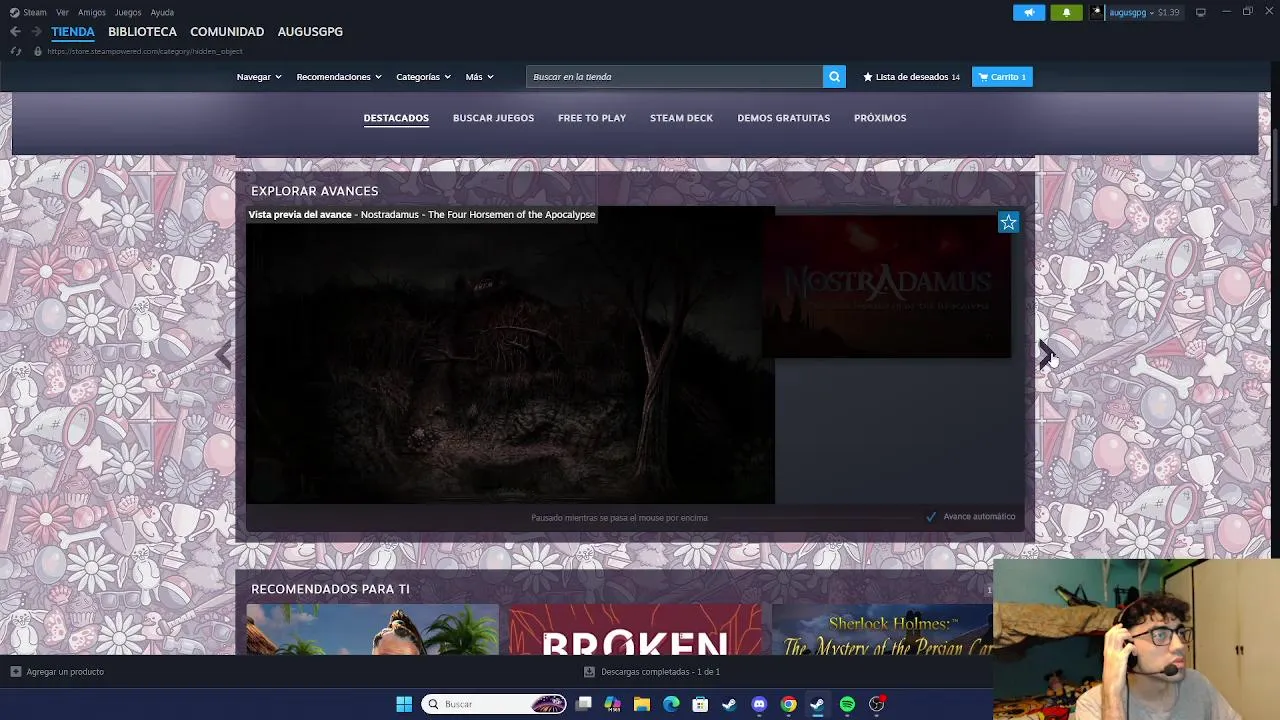Show previous preview with left carousel arrow
1280x720 pixels.
225,354
